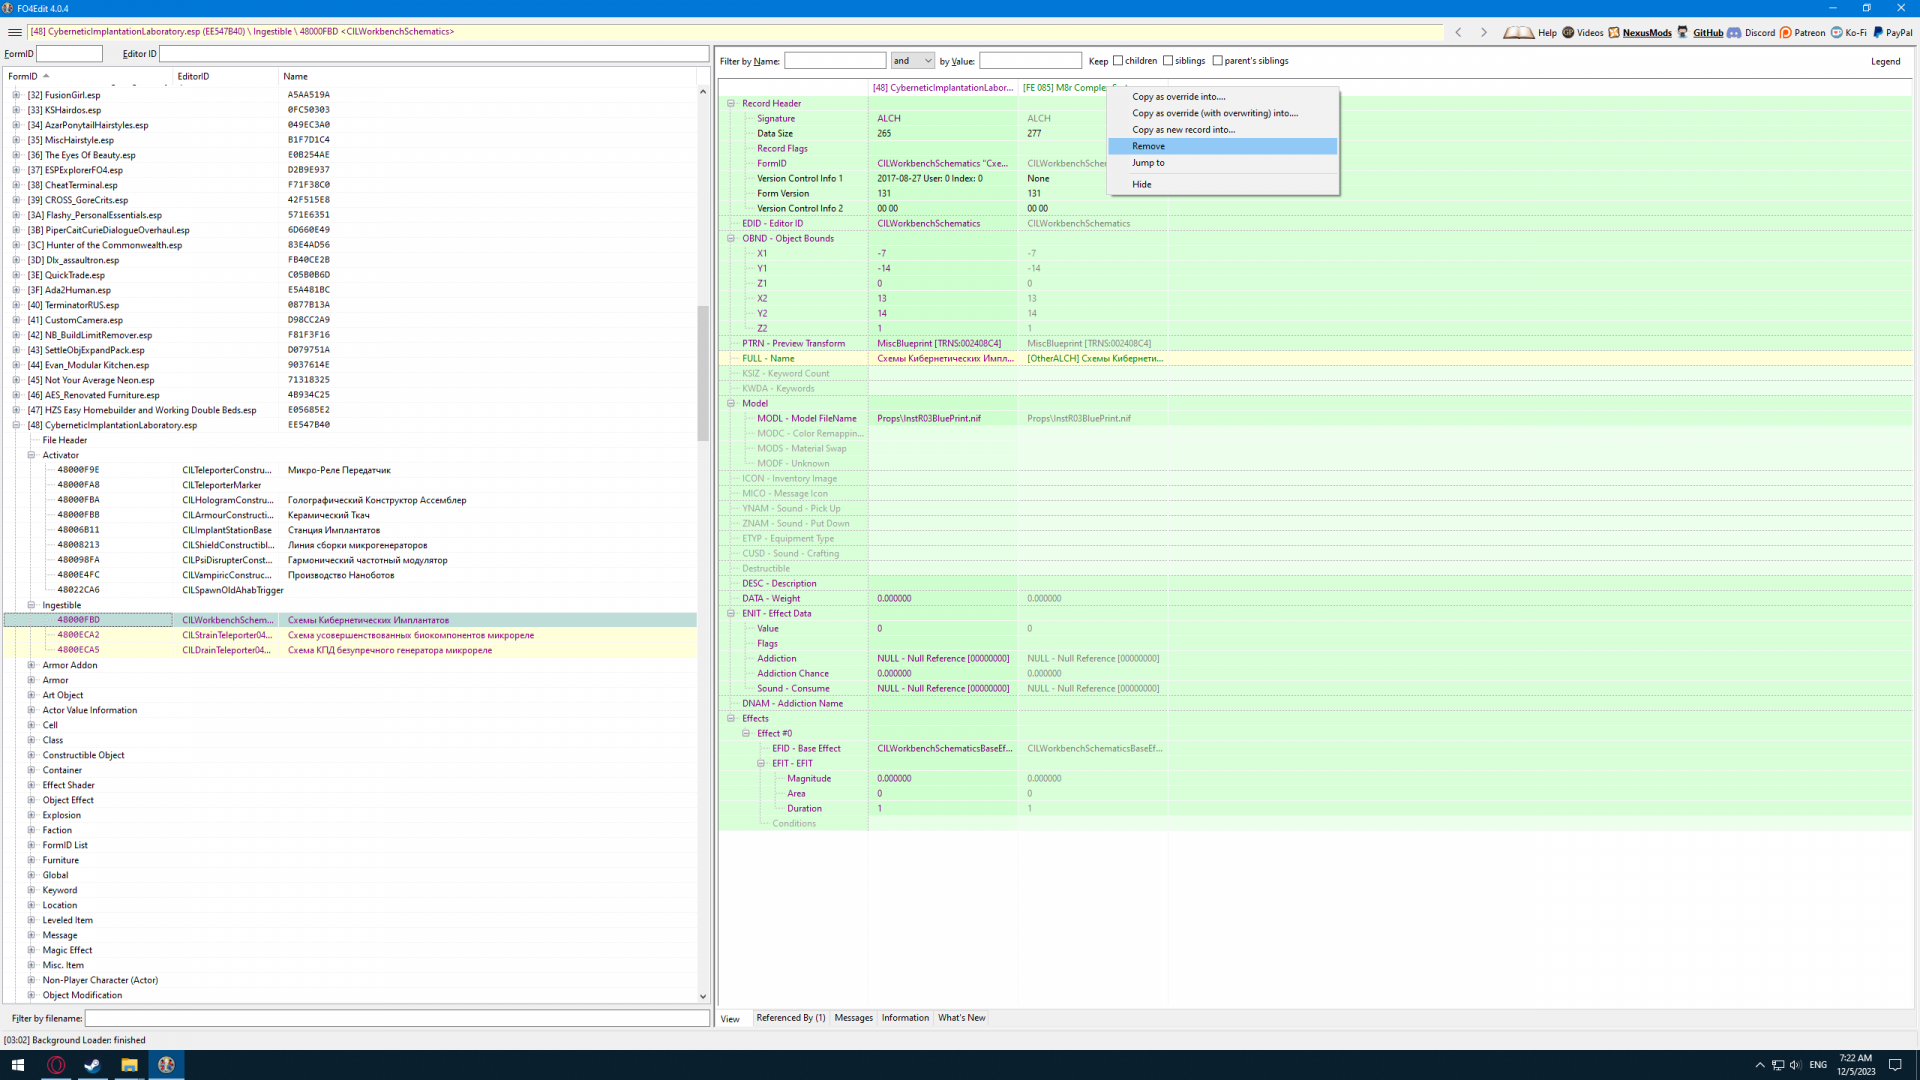
Task: Click the Filter by filename field
Action: [x=397, y=1018]
